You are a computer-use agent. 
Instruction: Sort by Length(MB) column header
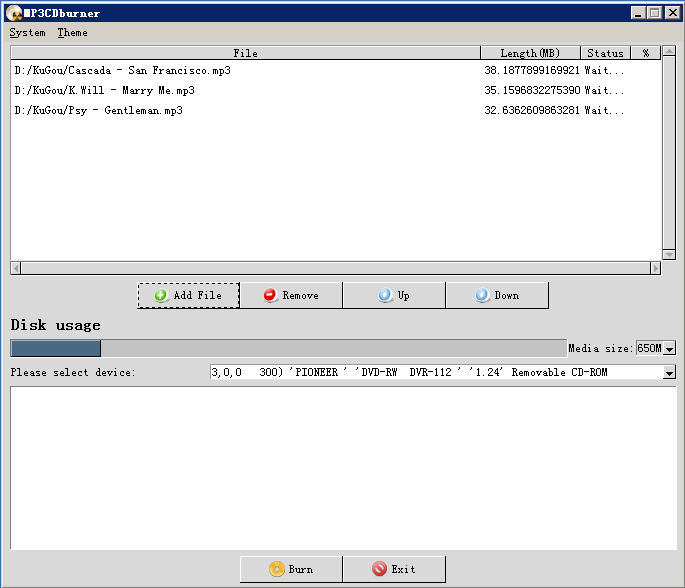tap(530, 53)
